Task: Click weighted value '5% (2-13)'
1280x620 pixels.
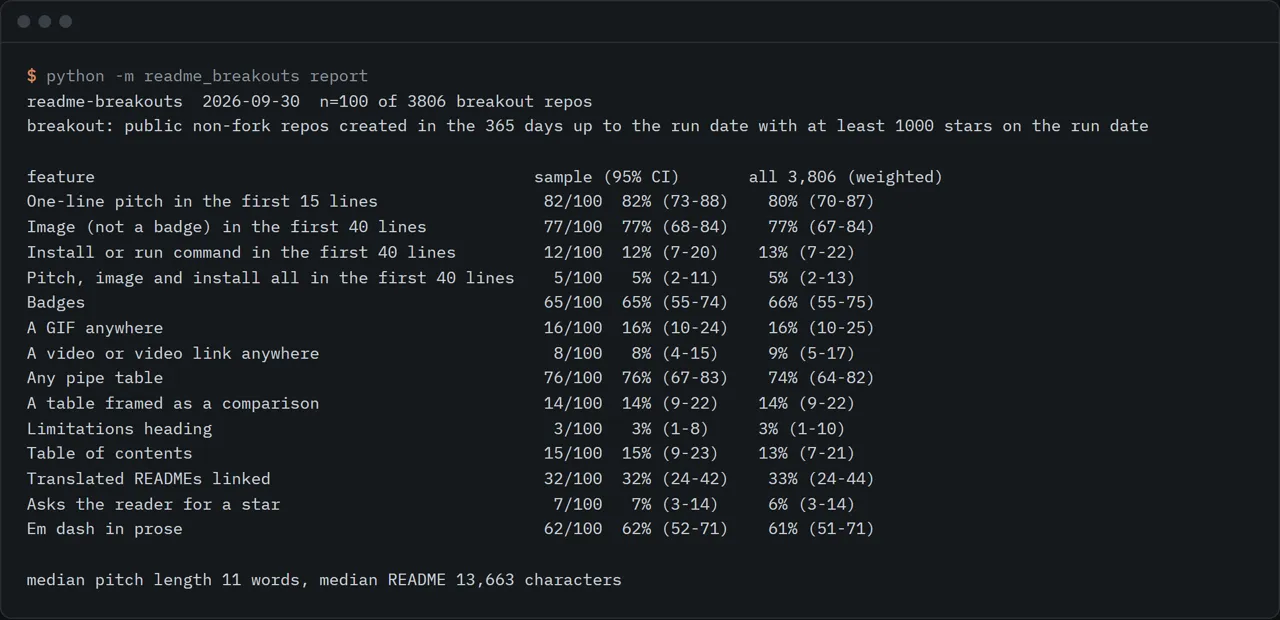Action: pyautogui.click(x=812, y=278)
